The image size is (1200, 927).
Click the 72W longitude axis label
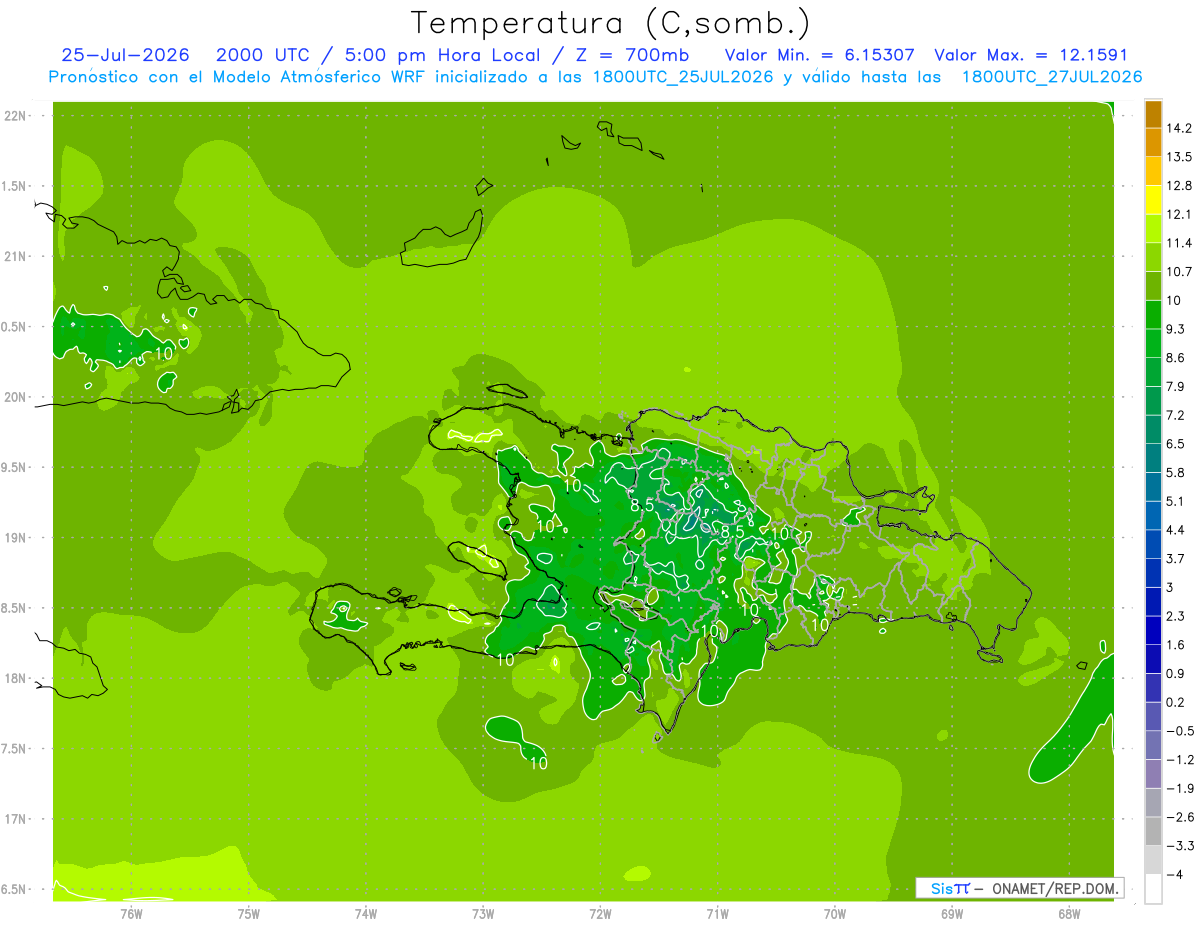tap(600, 913)
